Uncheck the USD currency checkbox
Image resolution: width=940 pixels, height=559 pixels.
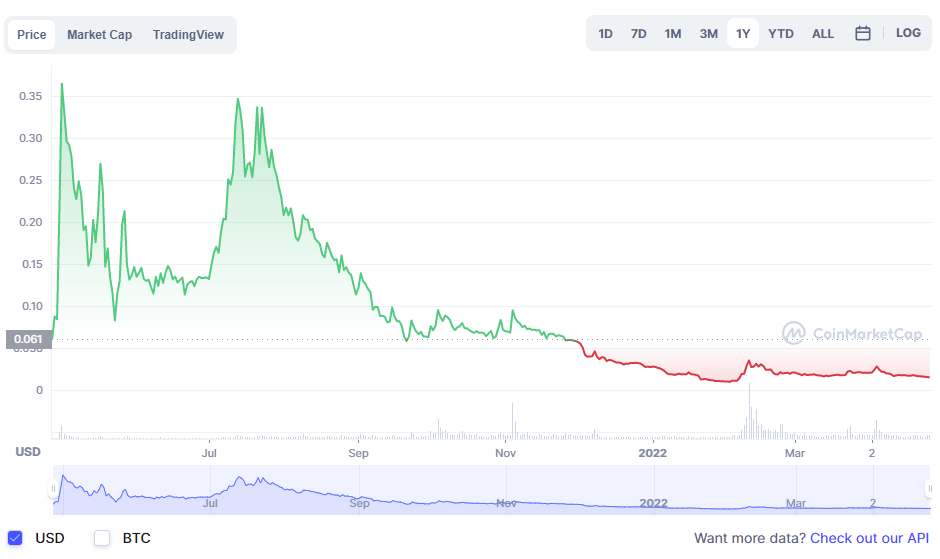15,538
